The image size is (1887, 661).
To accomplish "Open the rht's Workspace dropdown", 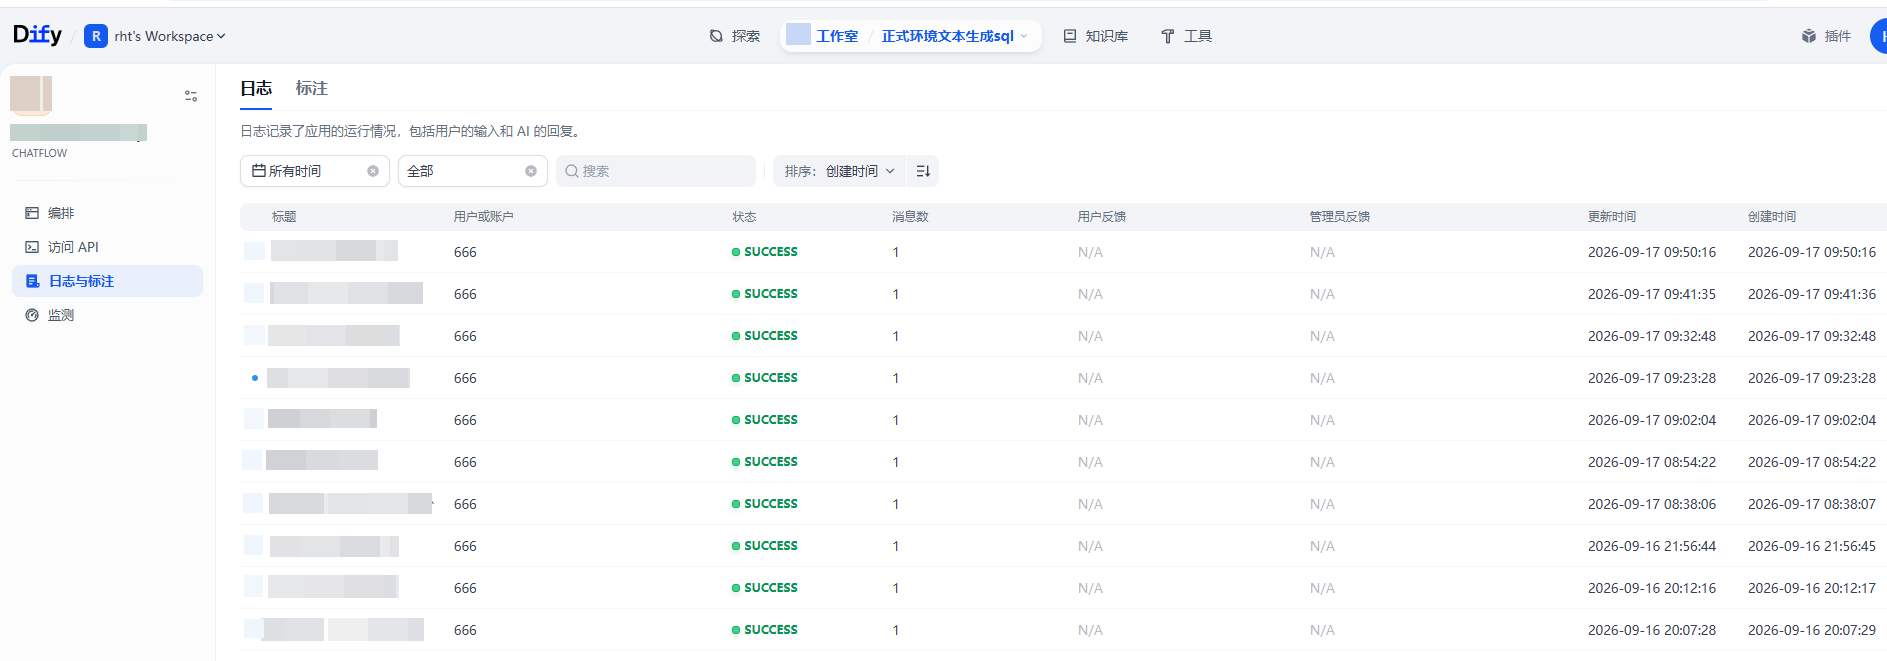I will [169, 36].
